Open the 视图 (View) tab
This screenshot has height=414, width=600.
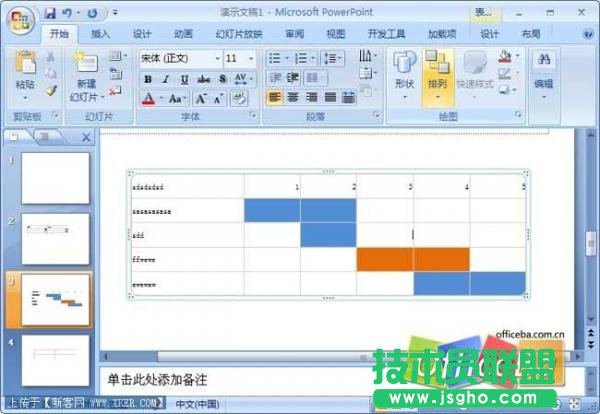pos(336,34)
